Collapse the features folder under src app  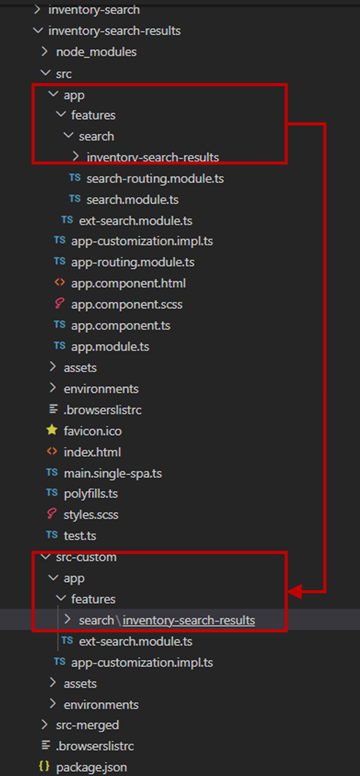pos(60,115)
